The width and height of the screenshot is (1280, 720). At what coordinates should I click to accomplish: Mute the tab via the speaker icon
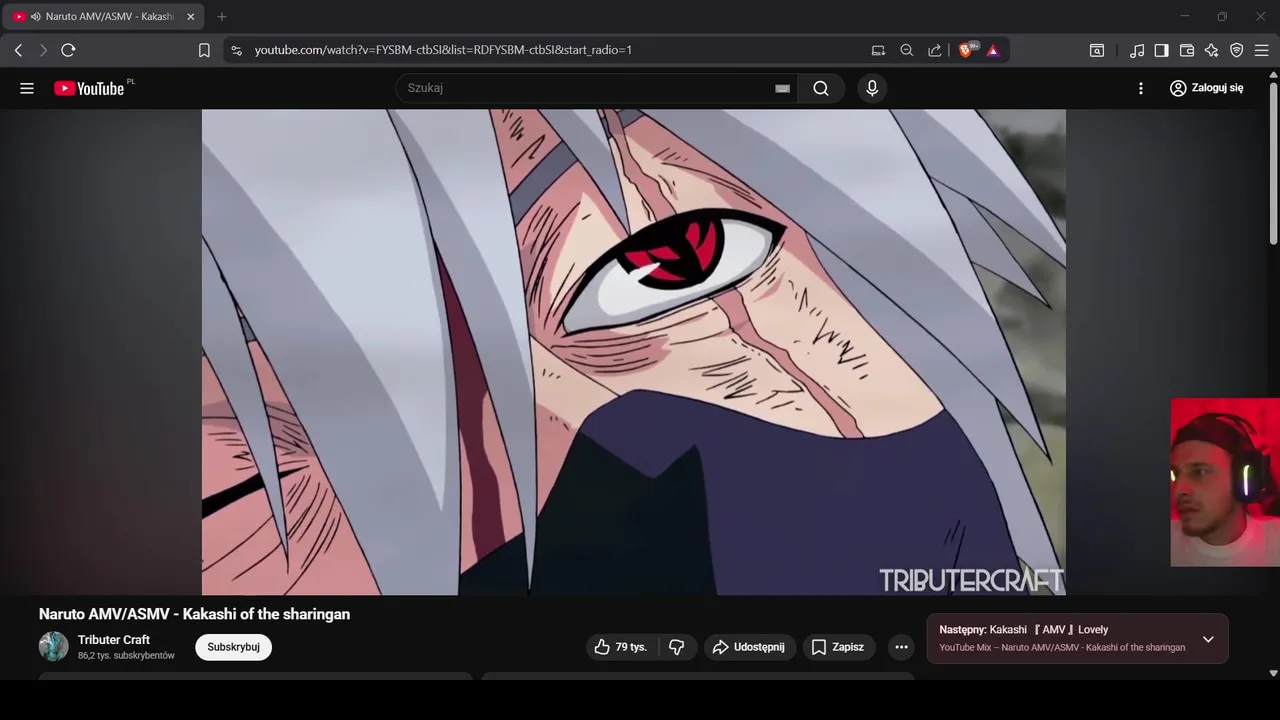point(36,17)
